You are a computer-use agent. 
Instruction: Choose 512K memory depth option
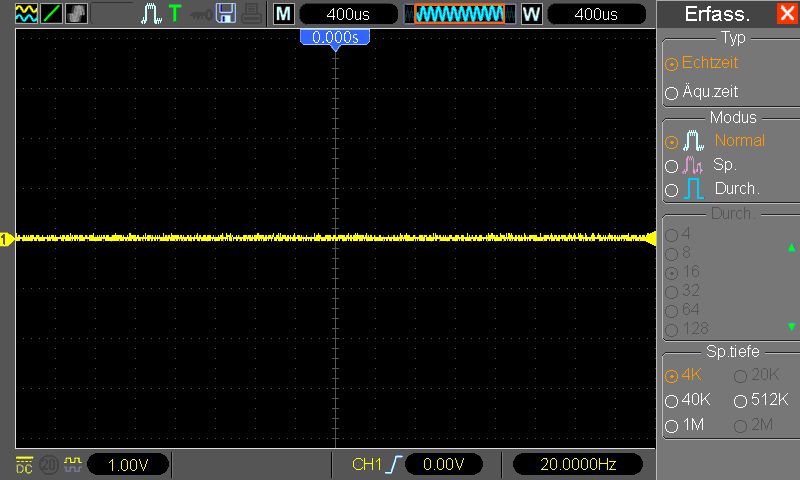(x=760, y=401)
